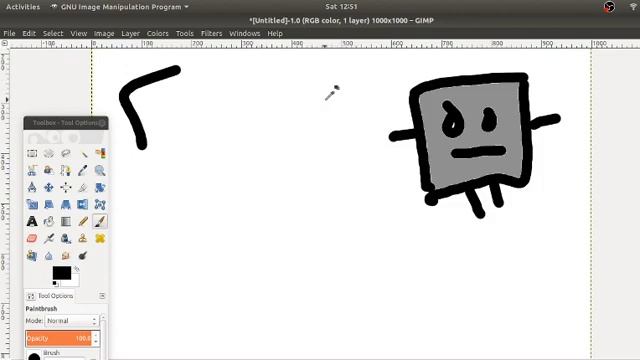Select the Shear tool

click(49, 204)
